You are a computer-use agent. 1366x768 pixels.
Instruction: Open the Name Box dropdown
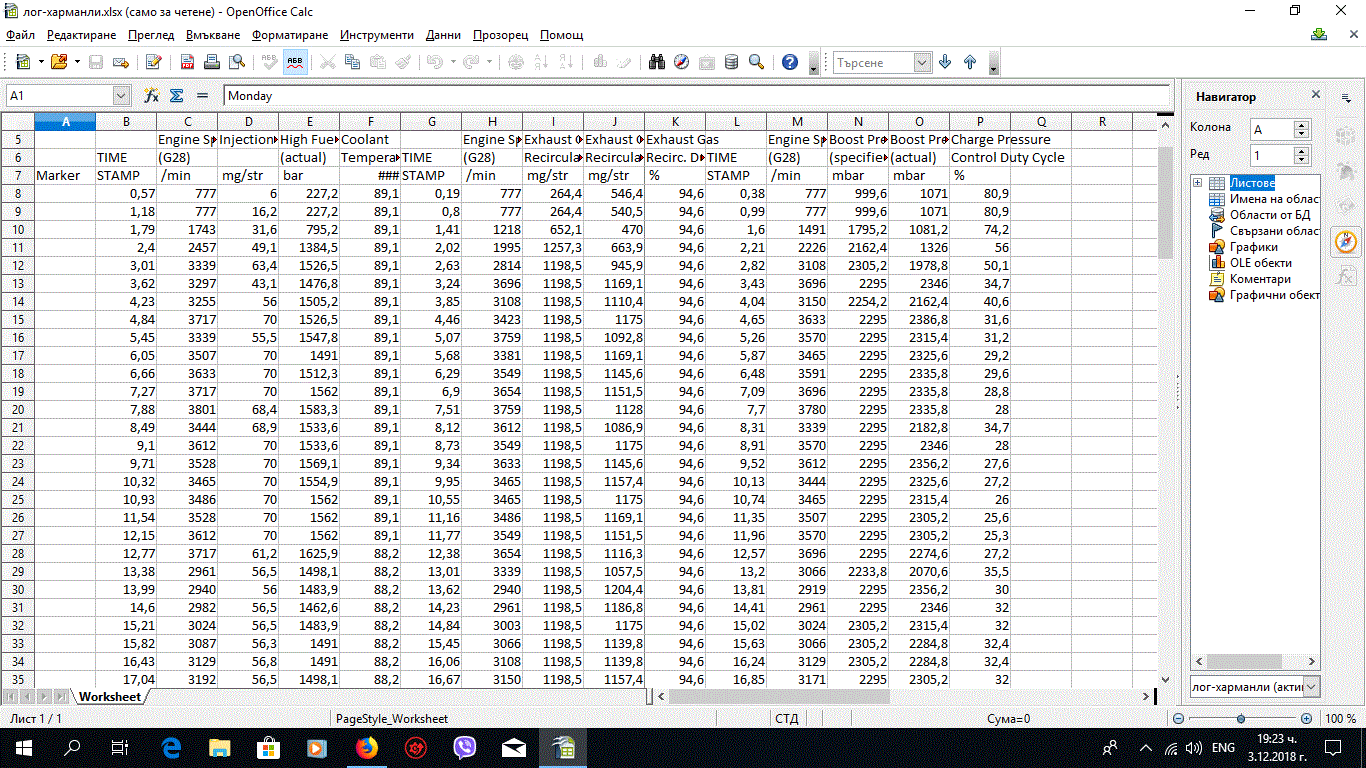tap(122, 96)
